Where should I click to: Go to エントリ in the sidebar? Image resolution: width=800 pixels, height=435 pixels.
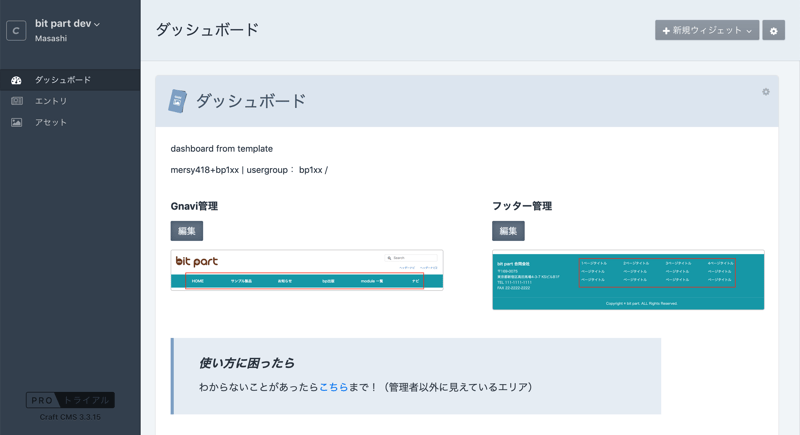[x=51, y=101]
